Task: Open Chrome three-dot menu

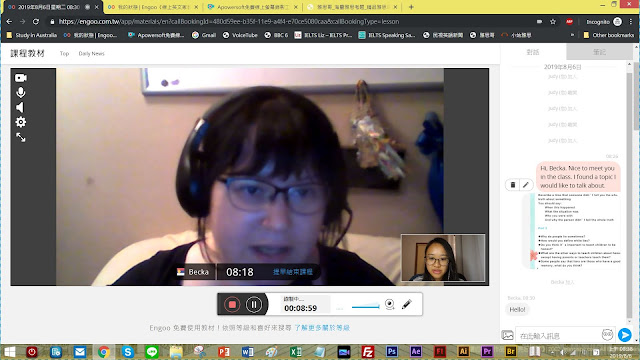Action: pyautogui.click(x=631, y=22)
